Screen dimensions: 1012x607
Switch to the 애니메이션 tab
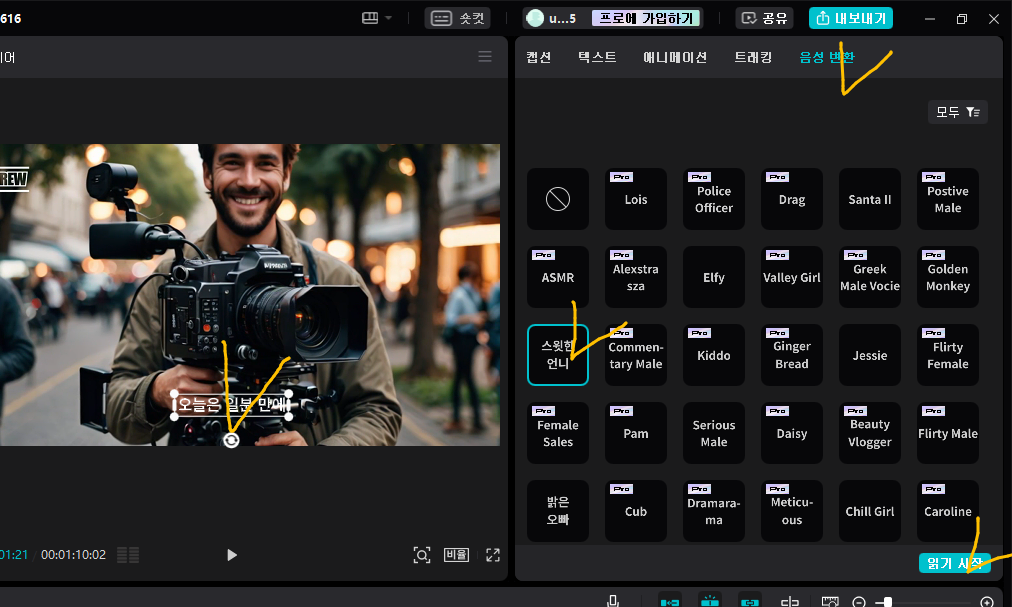tap(675, 57)
